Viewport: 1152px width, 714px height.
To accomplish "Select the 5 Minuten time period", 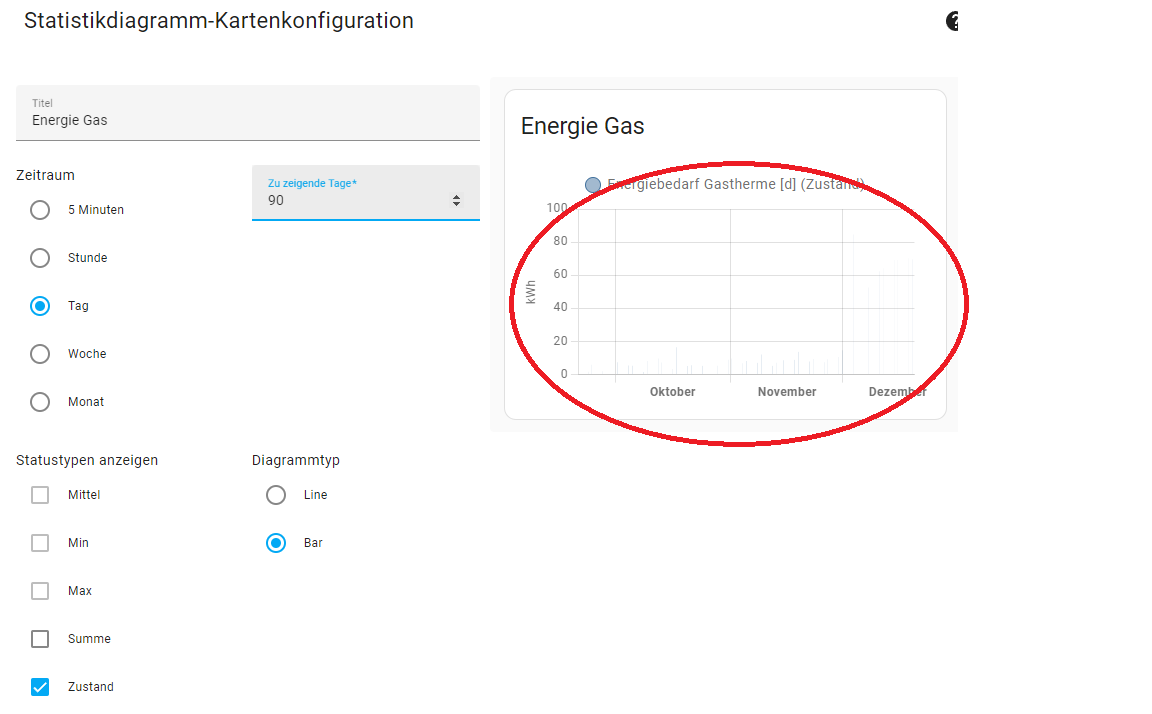I will 40,210.
